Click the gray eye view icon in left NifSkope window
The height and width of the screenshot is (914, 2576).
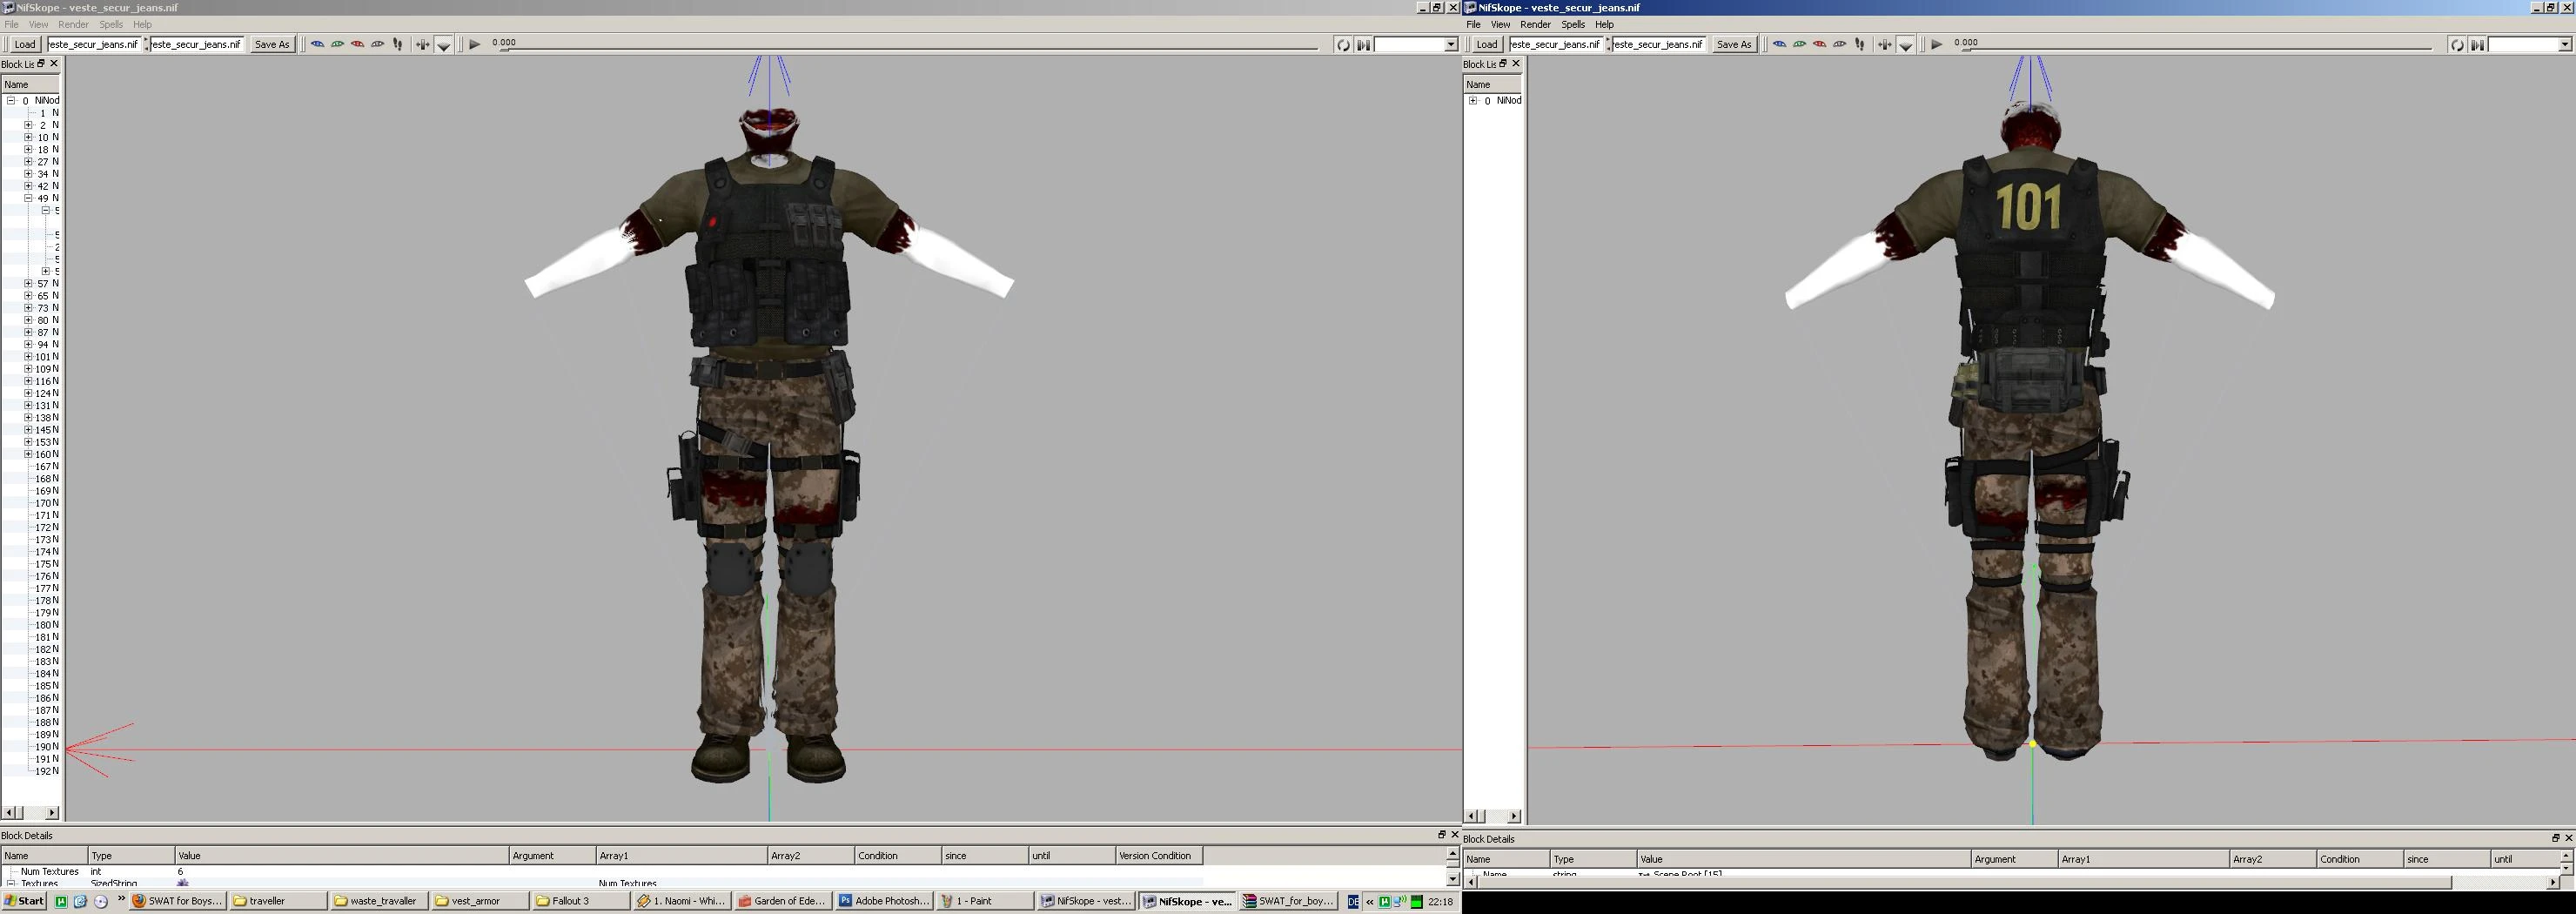377,44
